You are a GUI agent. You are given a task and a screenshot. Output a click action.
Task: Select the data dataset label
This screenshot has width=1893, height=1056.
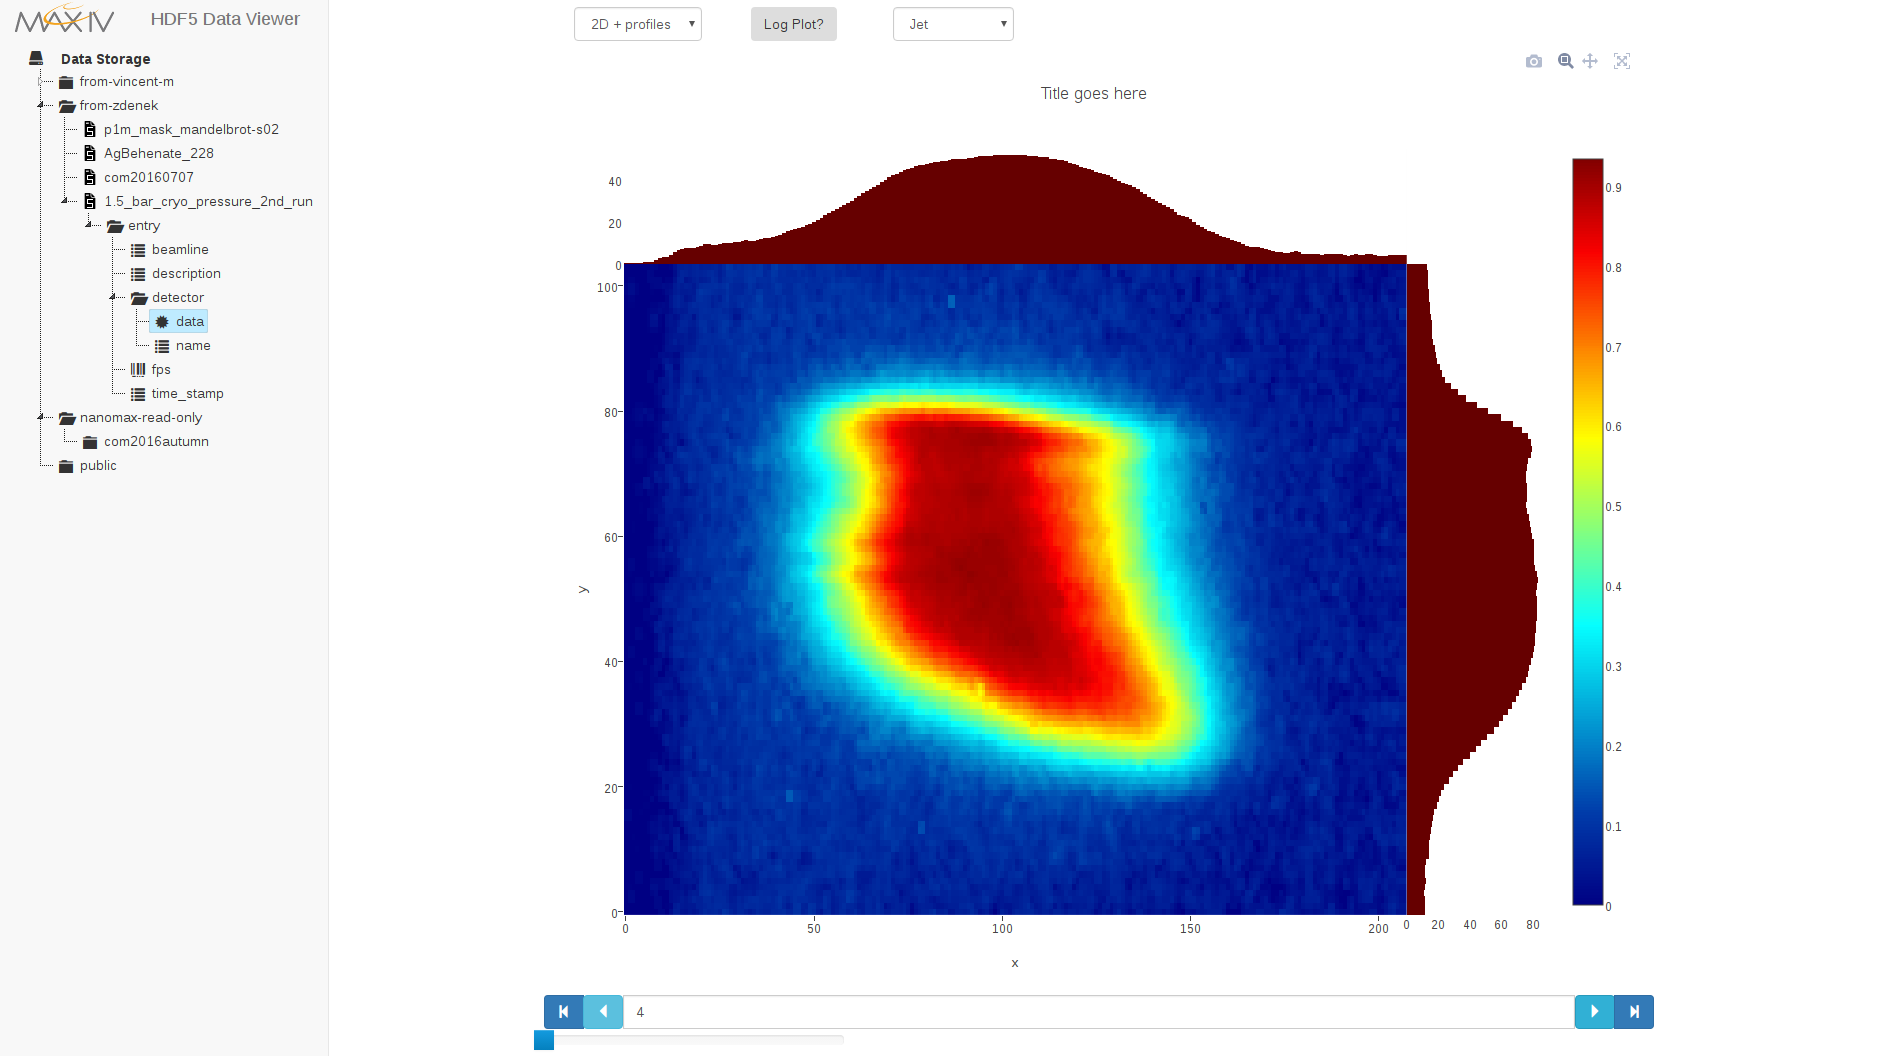click(x=190, y=322)
